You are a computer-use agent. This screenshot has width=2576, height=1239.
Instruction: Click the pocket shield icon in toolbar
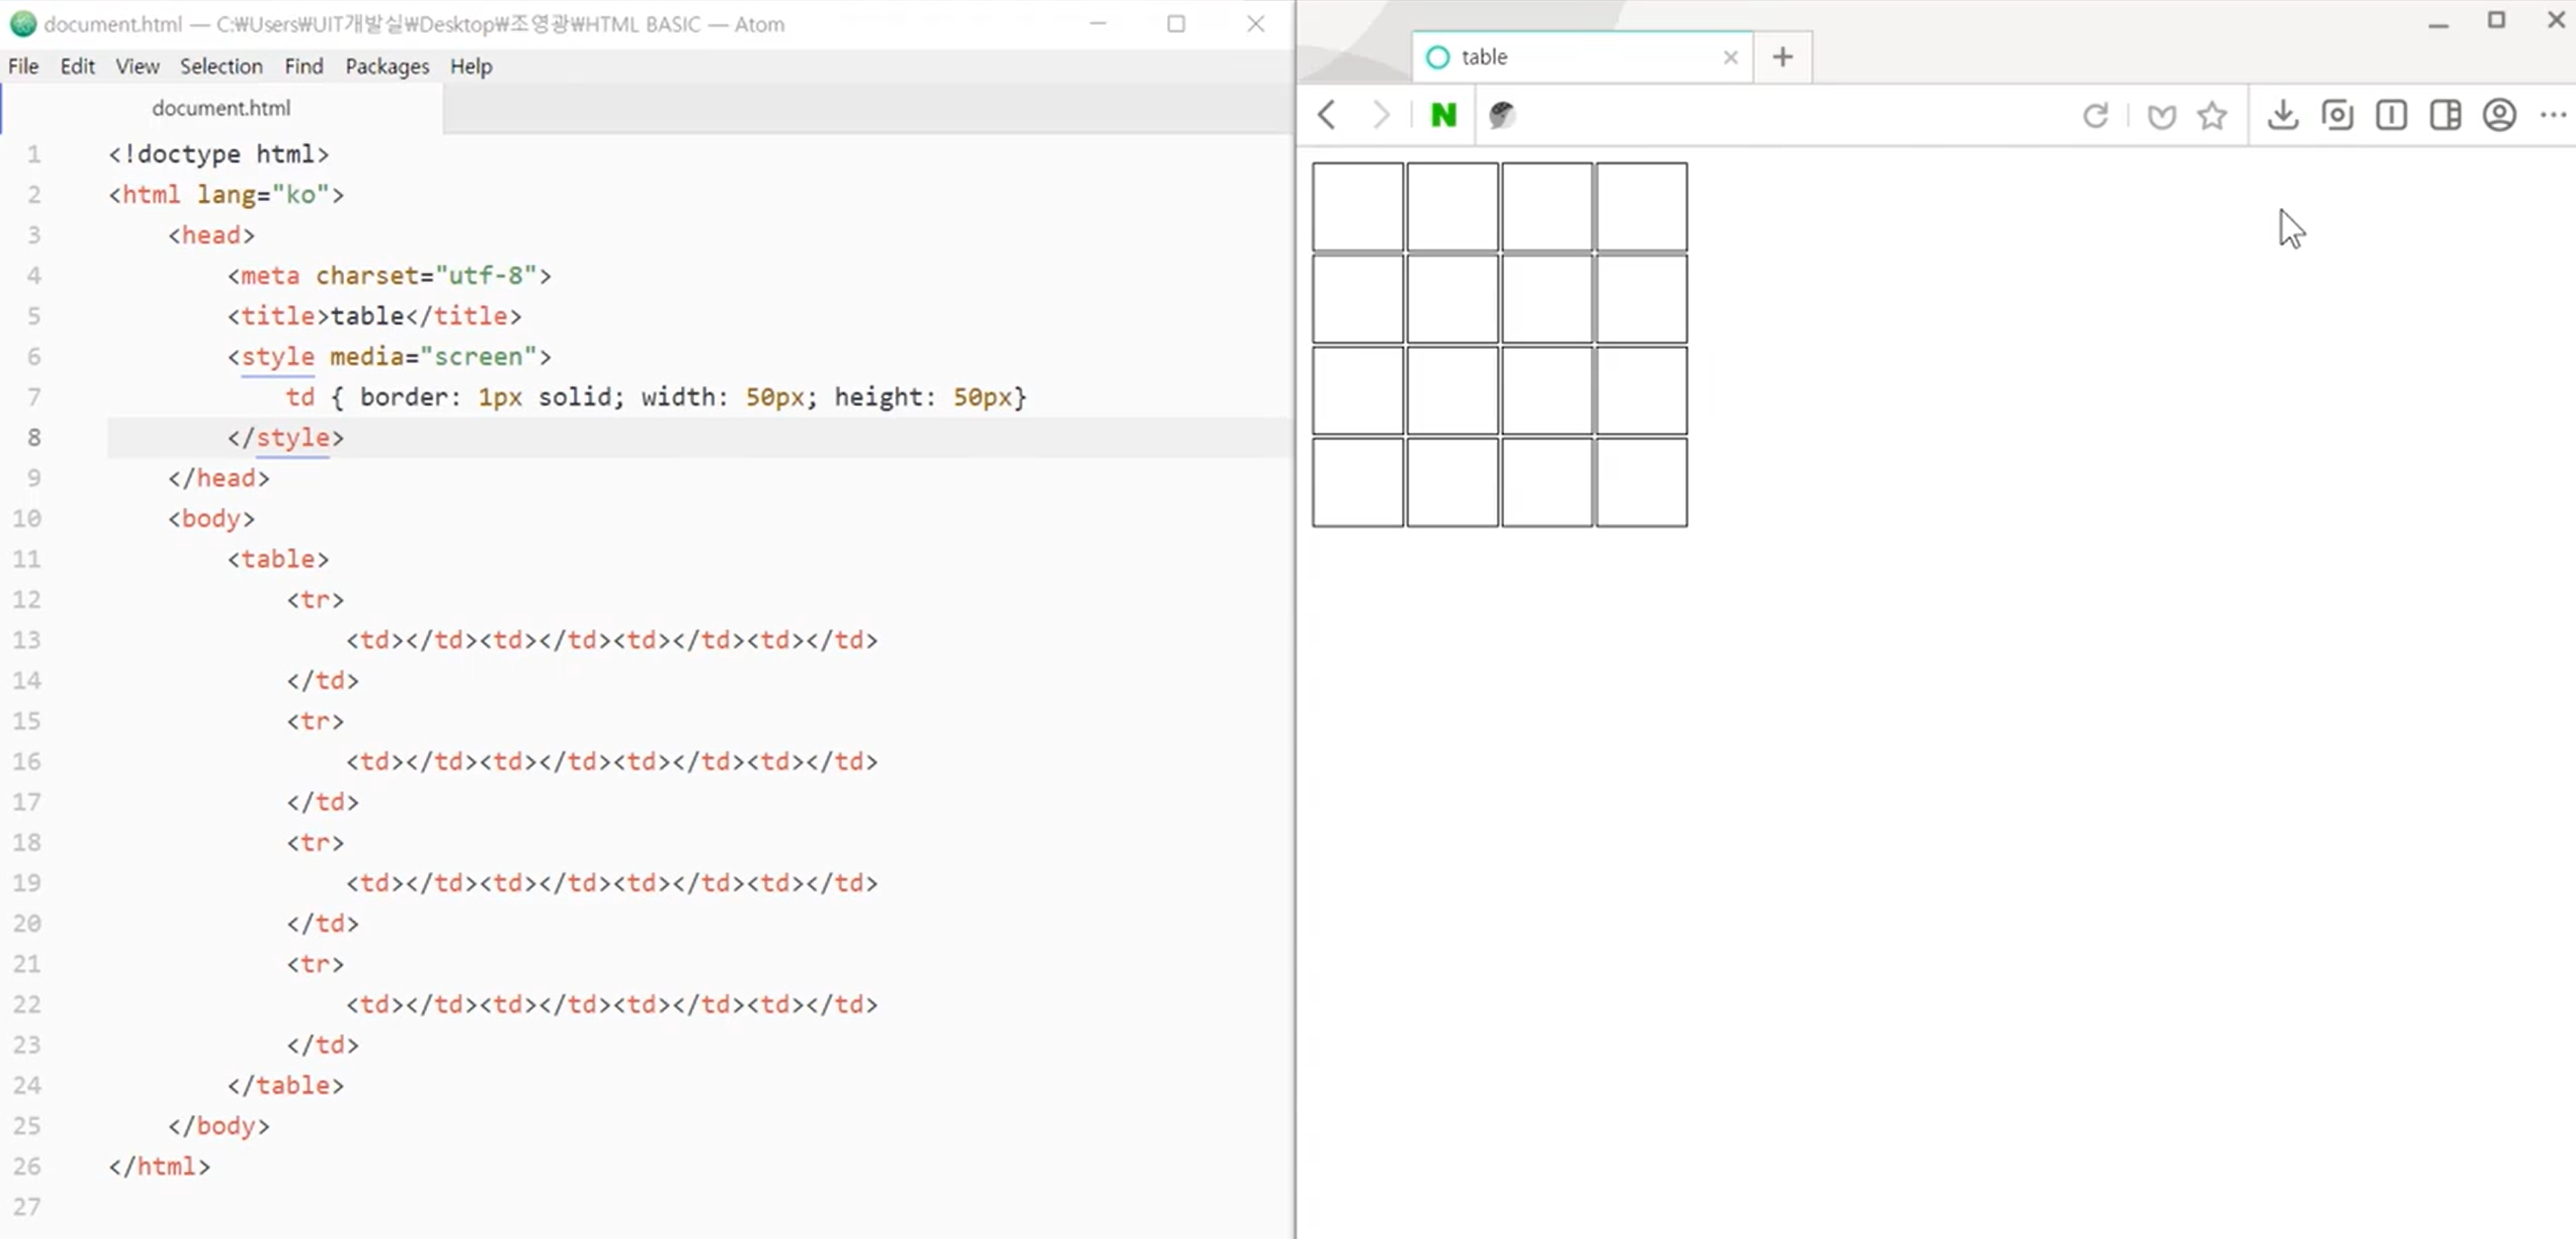[x=2161, y=116]
